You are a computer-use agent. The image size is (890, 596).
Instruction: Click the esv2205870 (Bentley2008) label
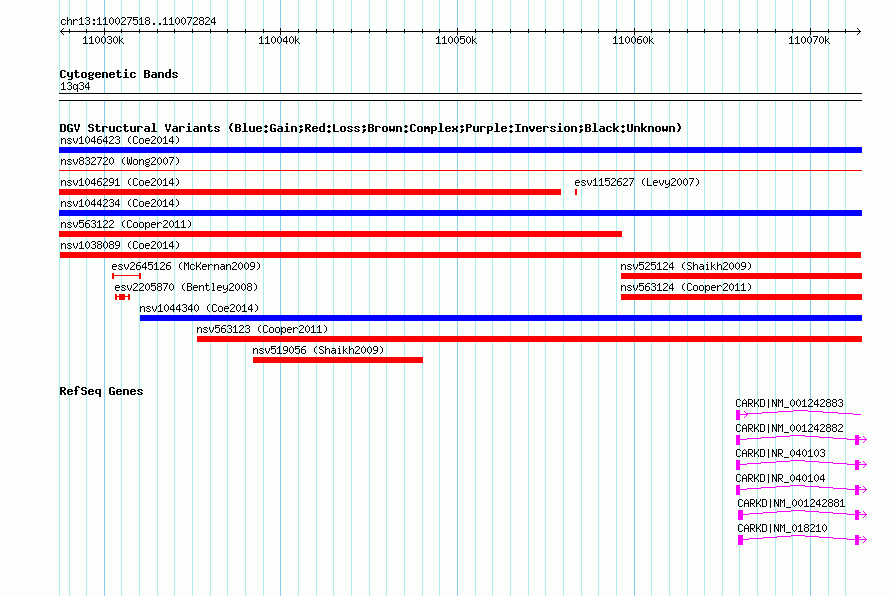pos(186,287)
